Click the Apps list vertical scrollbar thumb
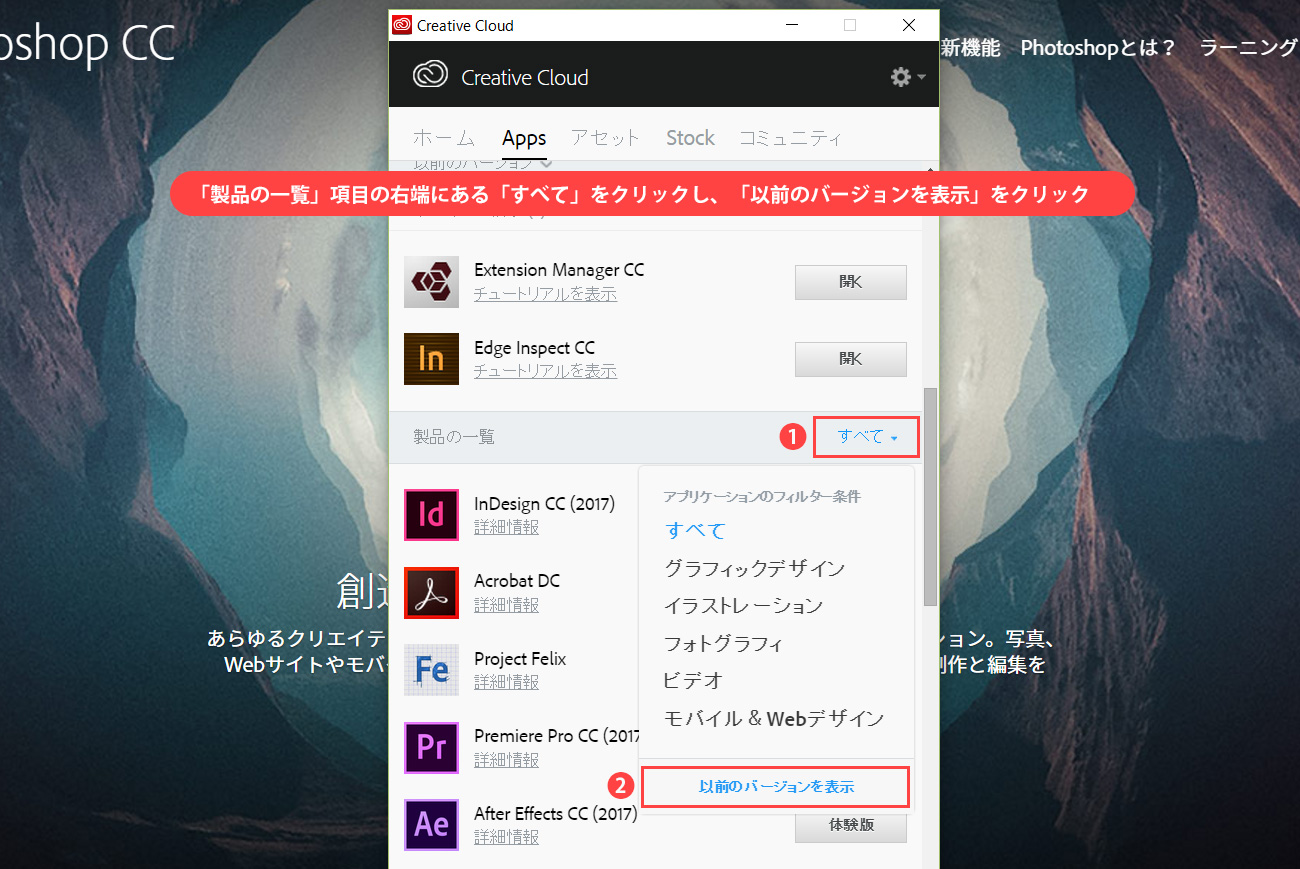The width and height of the screenshot is (1300, 869). (x=930, y=496)
